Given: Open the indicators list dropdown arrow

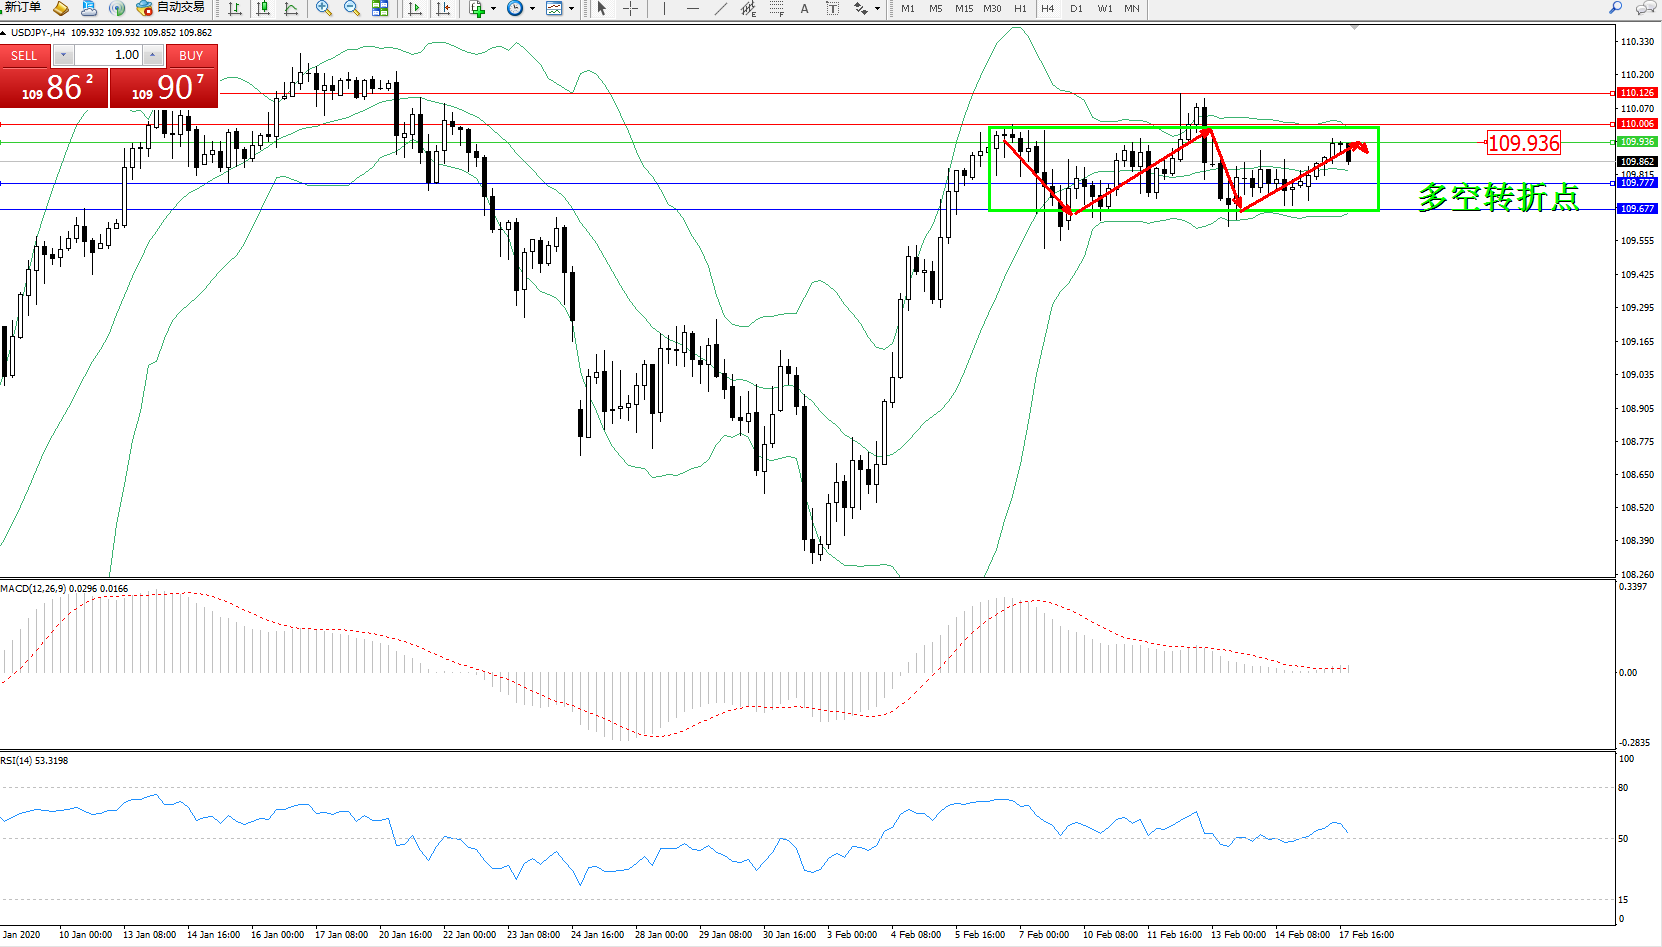Looking at the screenshot, I should 493,8.
